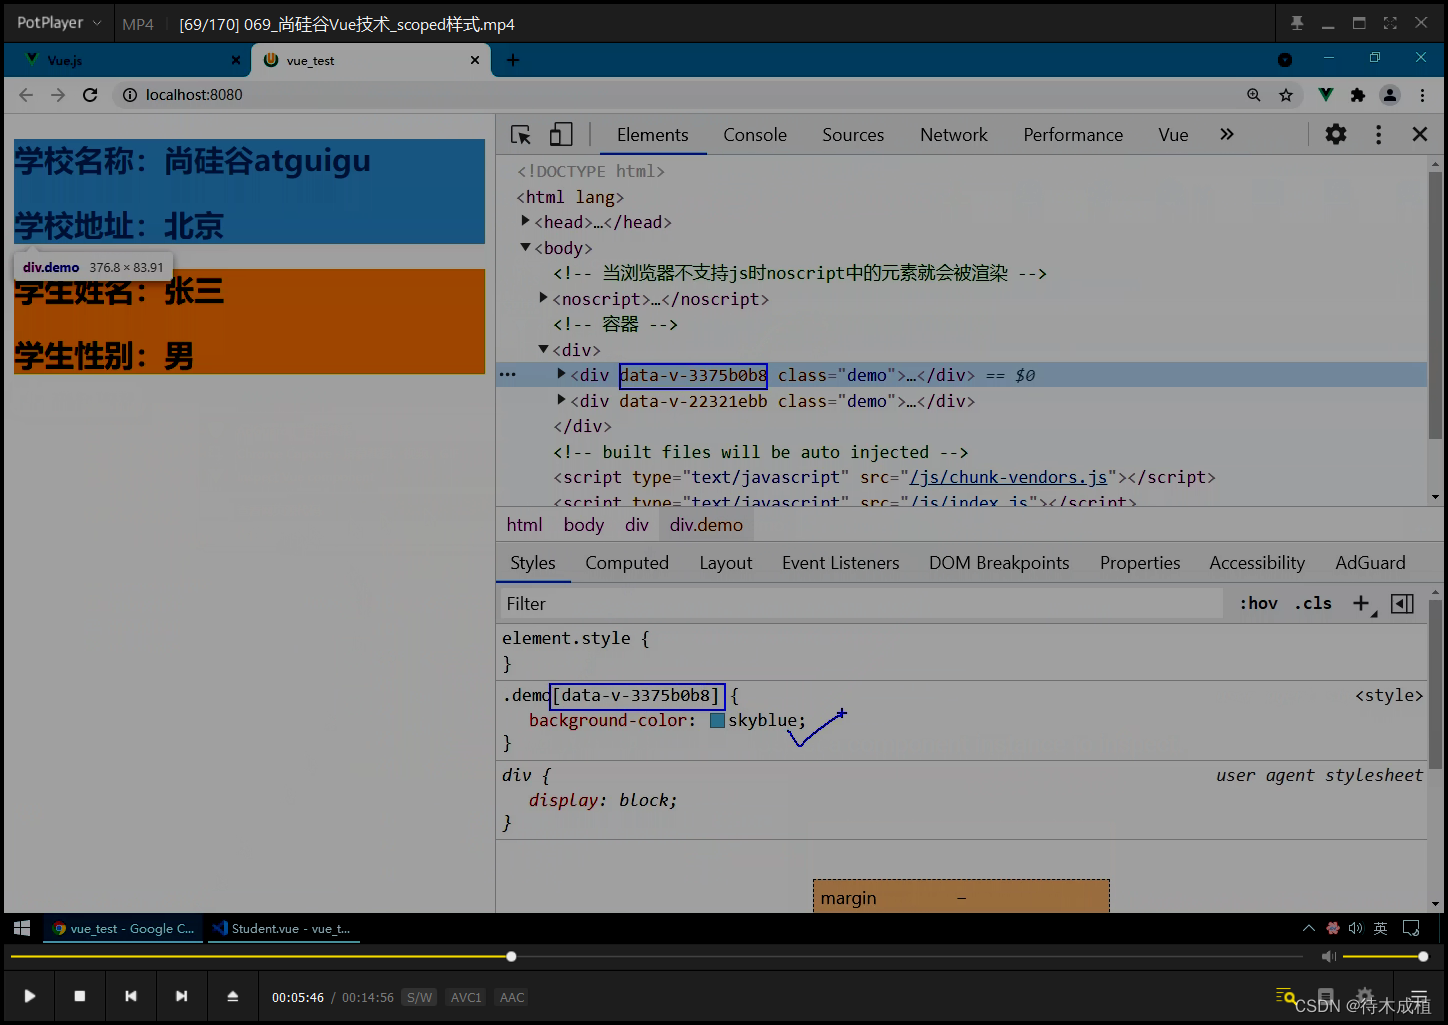Select the Elements tab
Screen dimensions: 1448x1025
pos(652,135)
